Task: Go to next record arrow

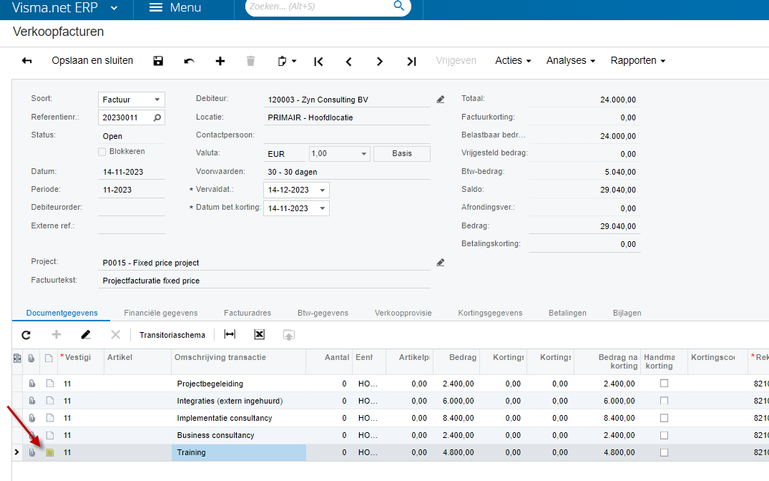Action: (380, 61)
